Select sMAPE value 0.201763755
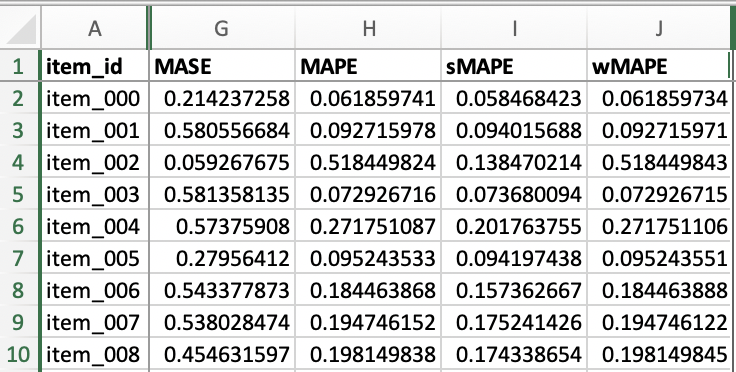This screenshot has height=372, width=736. pos(514,226)
